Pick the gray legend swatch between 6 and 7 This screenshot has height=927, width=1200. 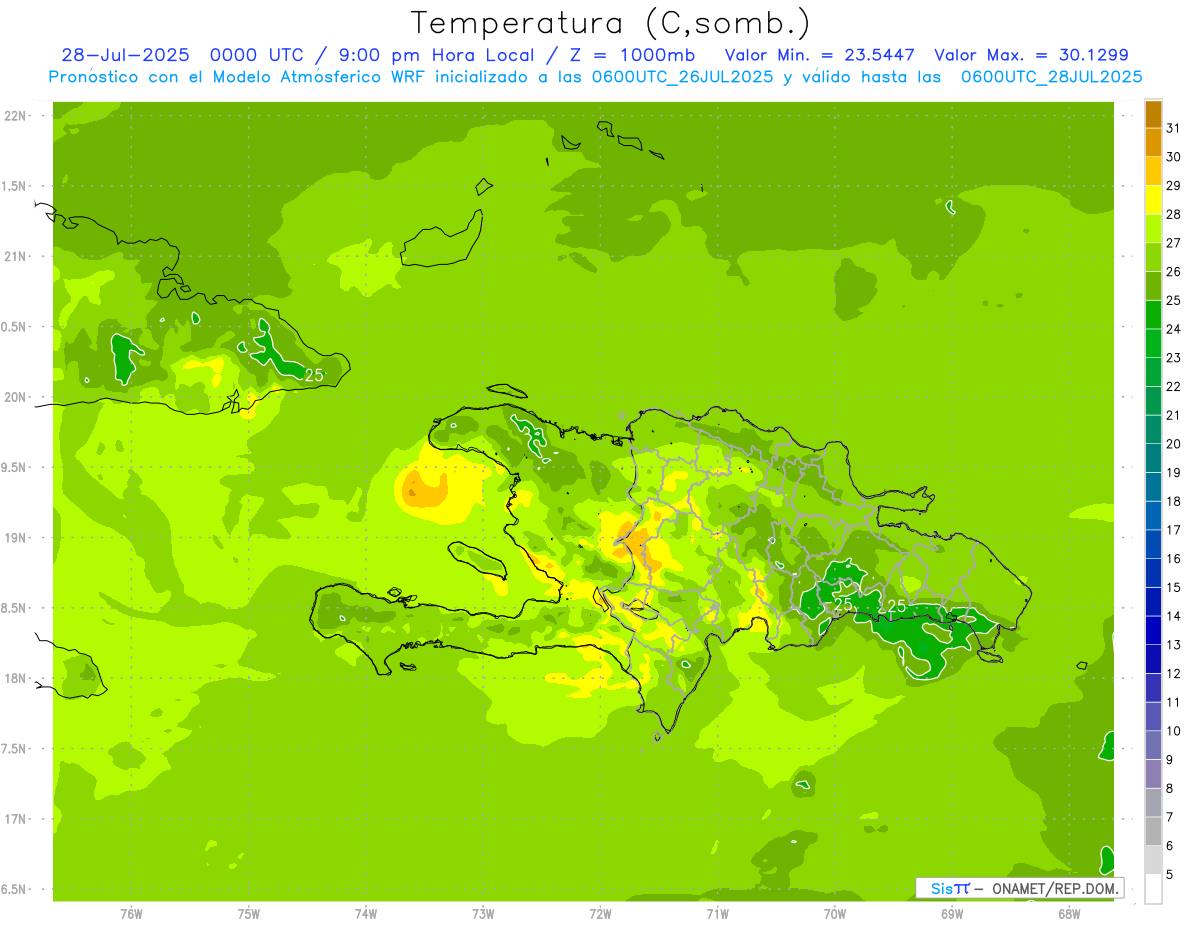(x=1153, y=832)
